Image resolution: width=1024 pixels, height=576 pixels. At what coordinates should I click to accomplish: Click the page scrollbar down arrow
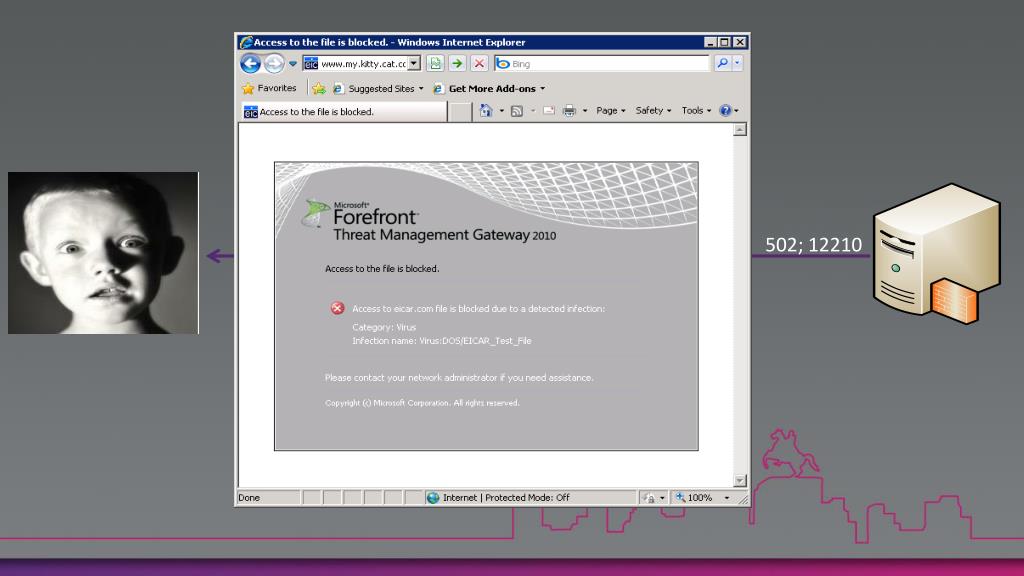coord(740,481)
